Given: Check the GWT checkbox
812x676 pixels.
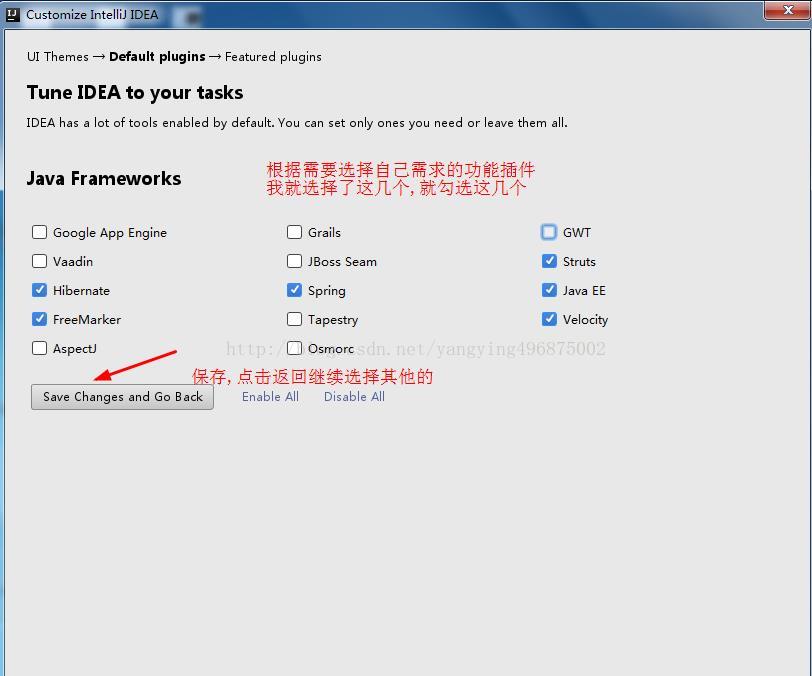Looking at the screenshot, I should tap(549, 232).
